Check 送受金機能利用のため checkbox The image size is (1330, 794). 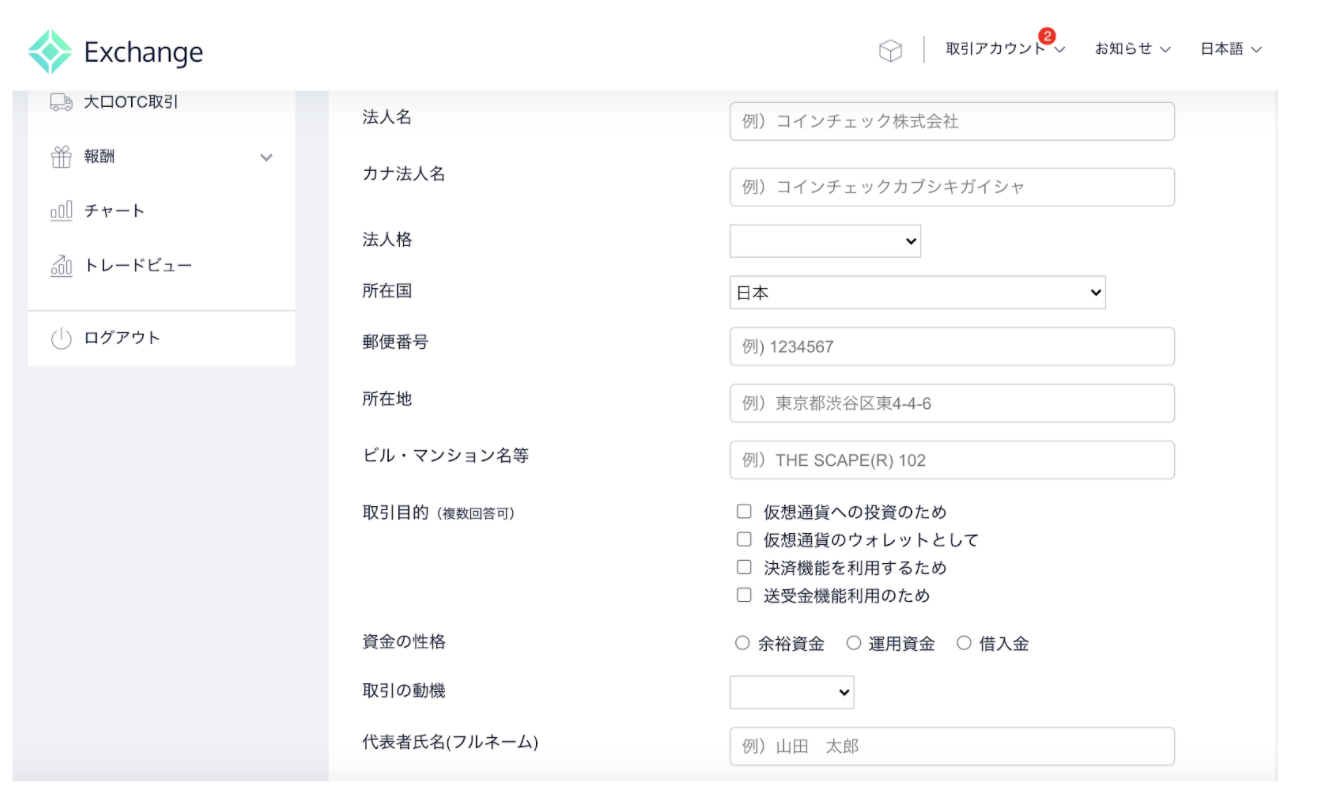pos(743,595)
